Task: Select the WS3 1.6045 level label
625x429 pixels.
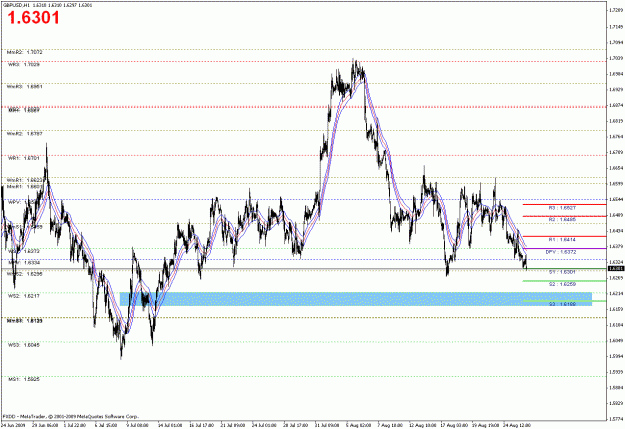Action: [24, 345]
